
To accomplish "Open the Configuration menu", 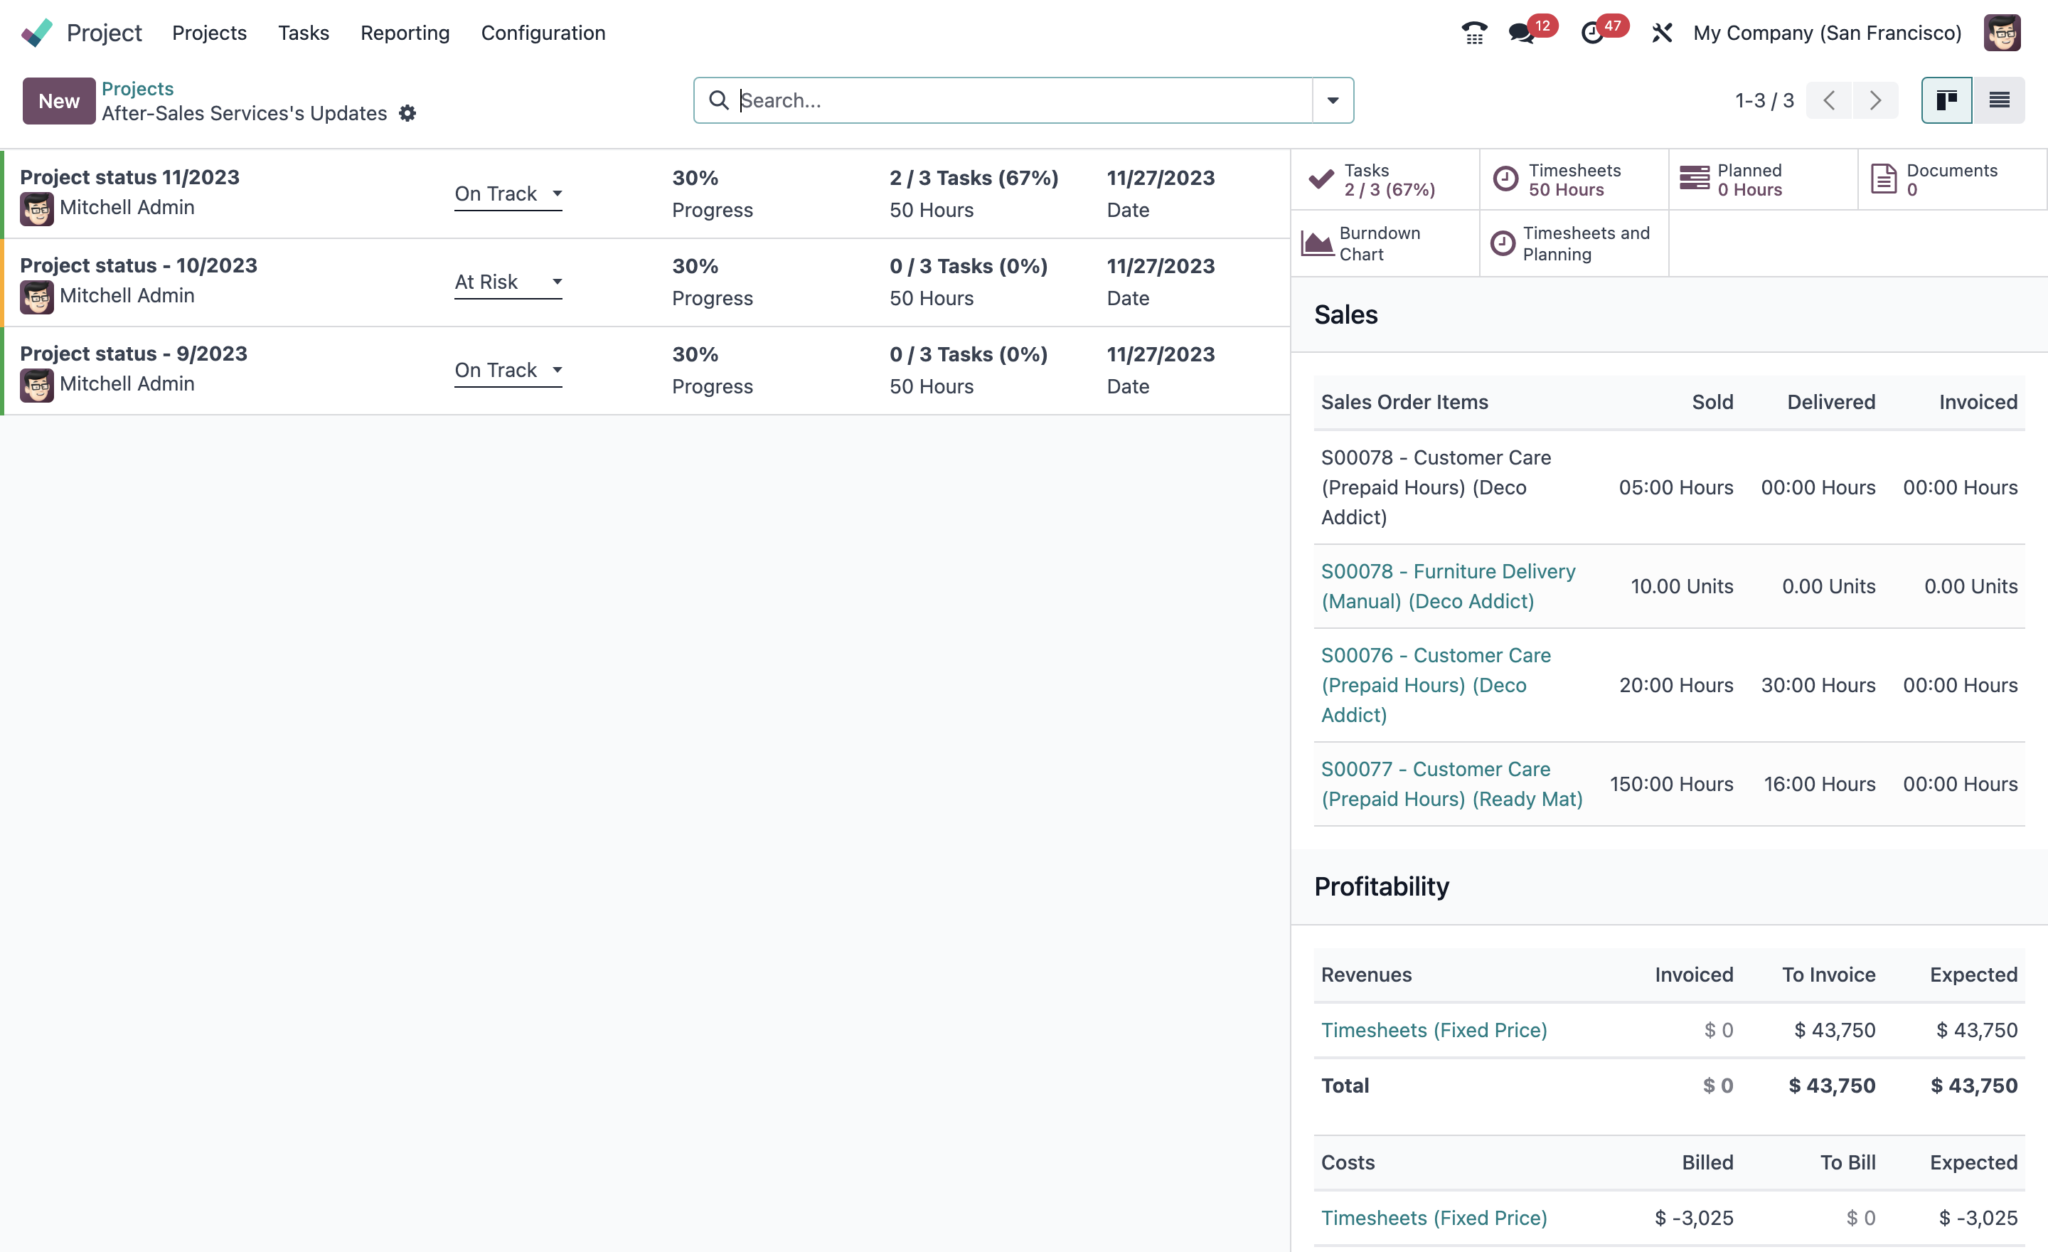I will click(543, 33).
